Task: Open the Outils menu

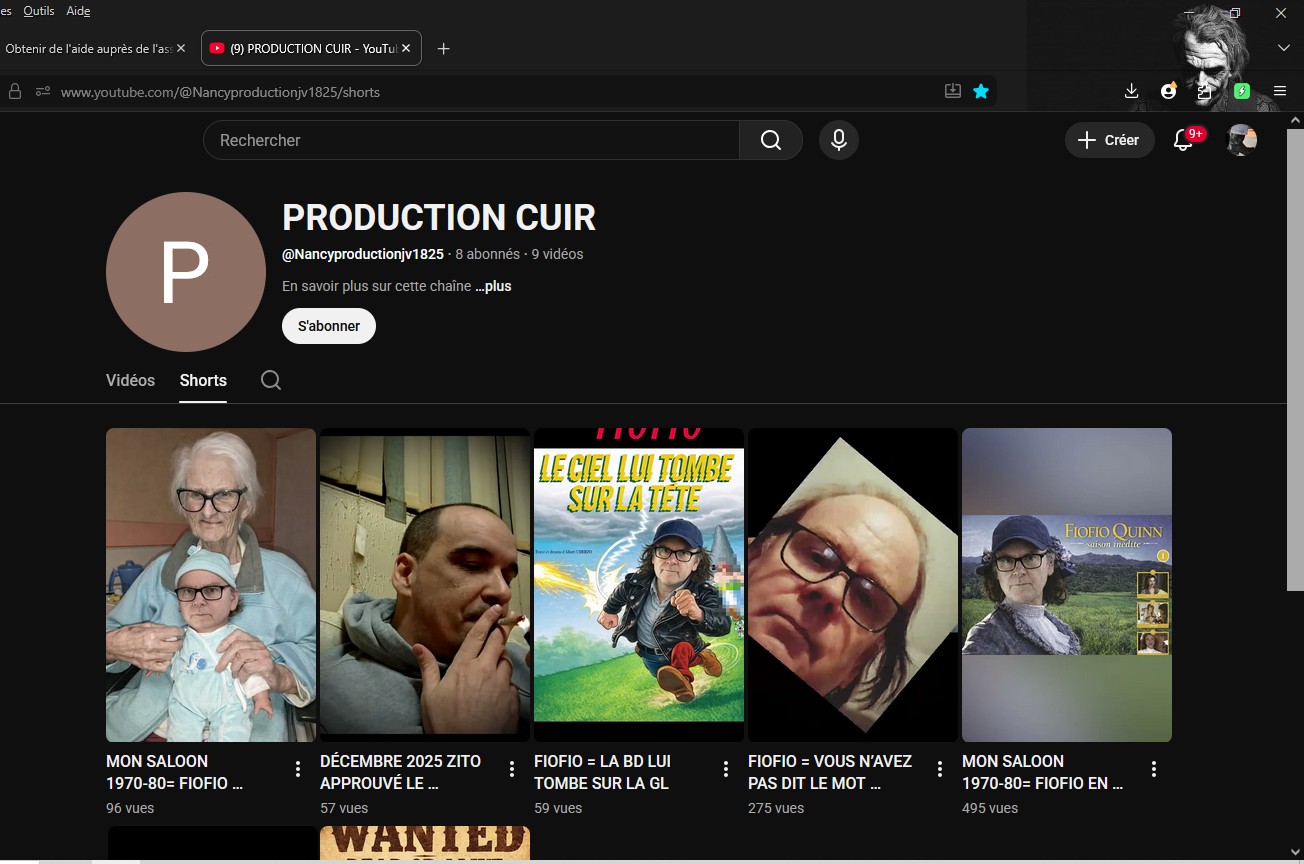Action: point(39,11)
